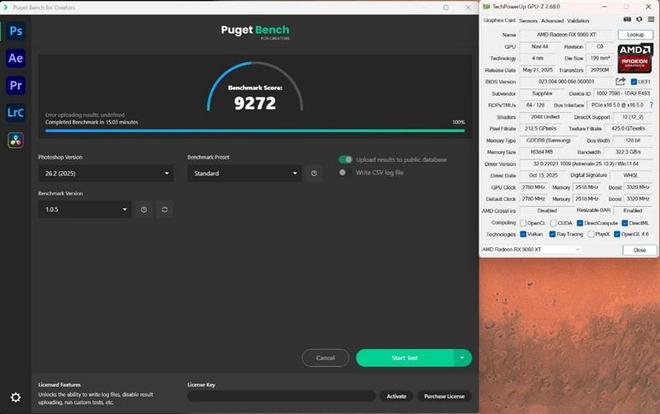Select the DaVinci Resolve sidebar icon

15,138
